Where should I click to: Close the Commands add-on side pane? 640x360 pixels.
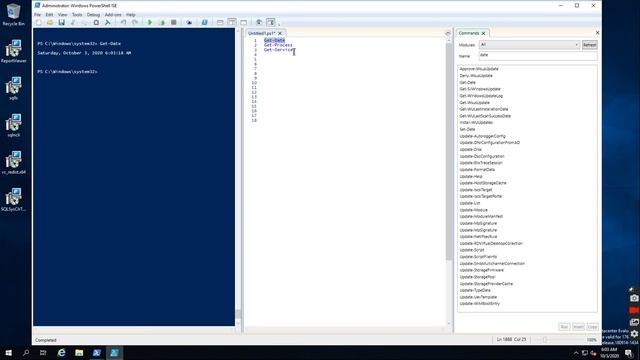click(x=597, y=33)
